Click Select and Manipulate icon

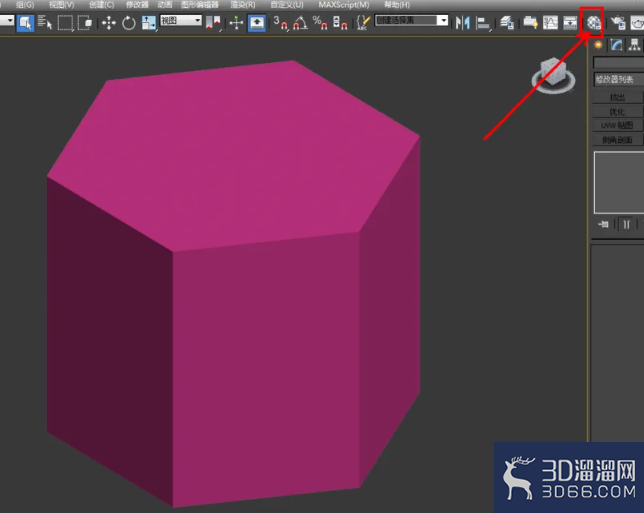coord(236,23)
